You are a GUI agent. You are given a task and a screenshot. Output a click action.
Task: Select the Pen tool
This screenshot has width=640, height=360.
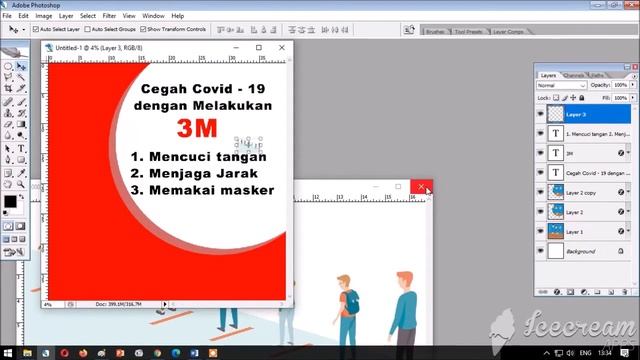pyautogui.click(x=8, y=160)
